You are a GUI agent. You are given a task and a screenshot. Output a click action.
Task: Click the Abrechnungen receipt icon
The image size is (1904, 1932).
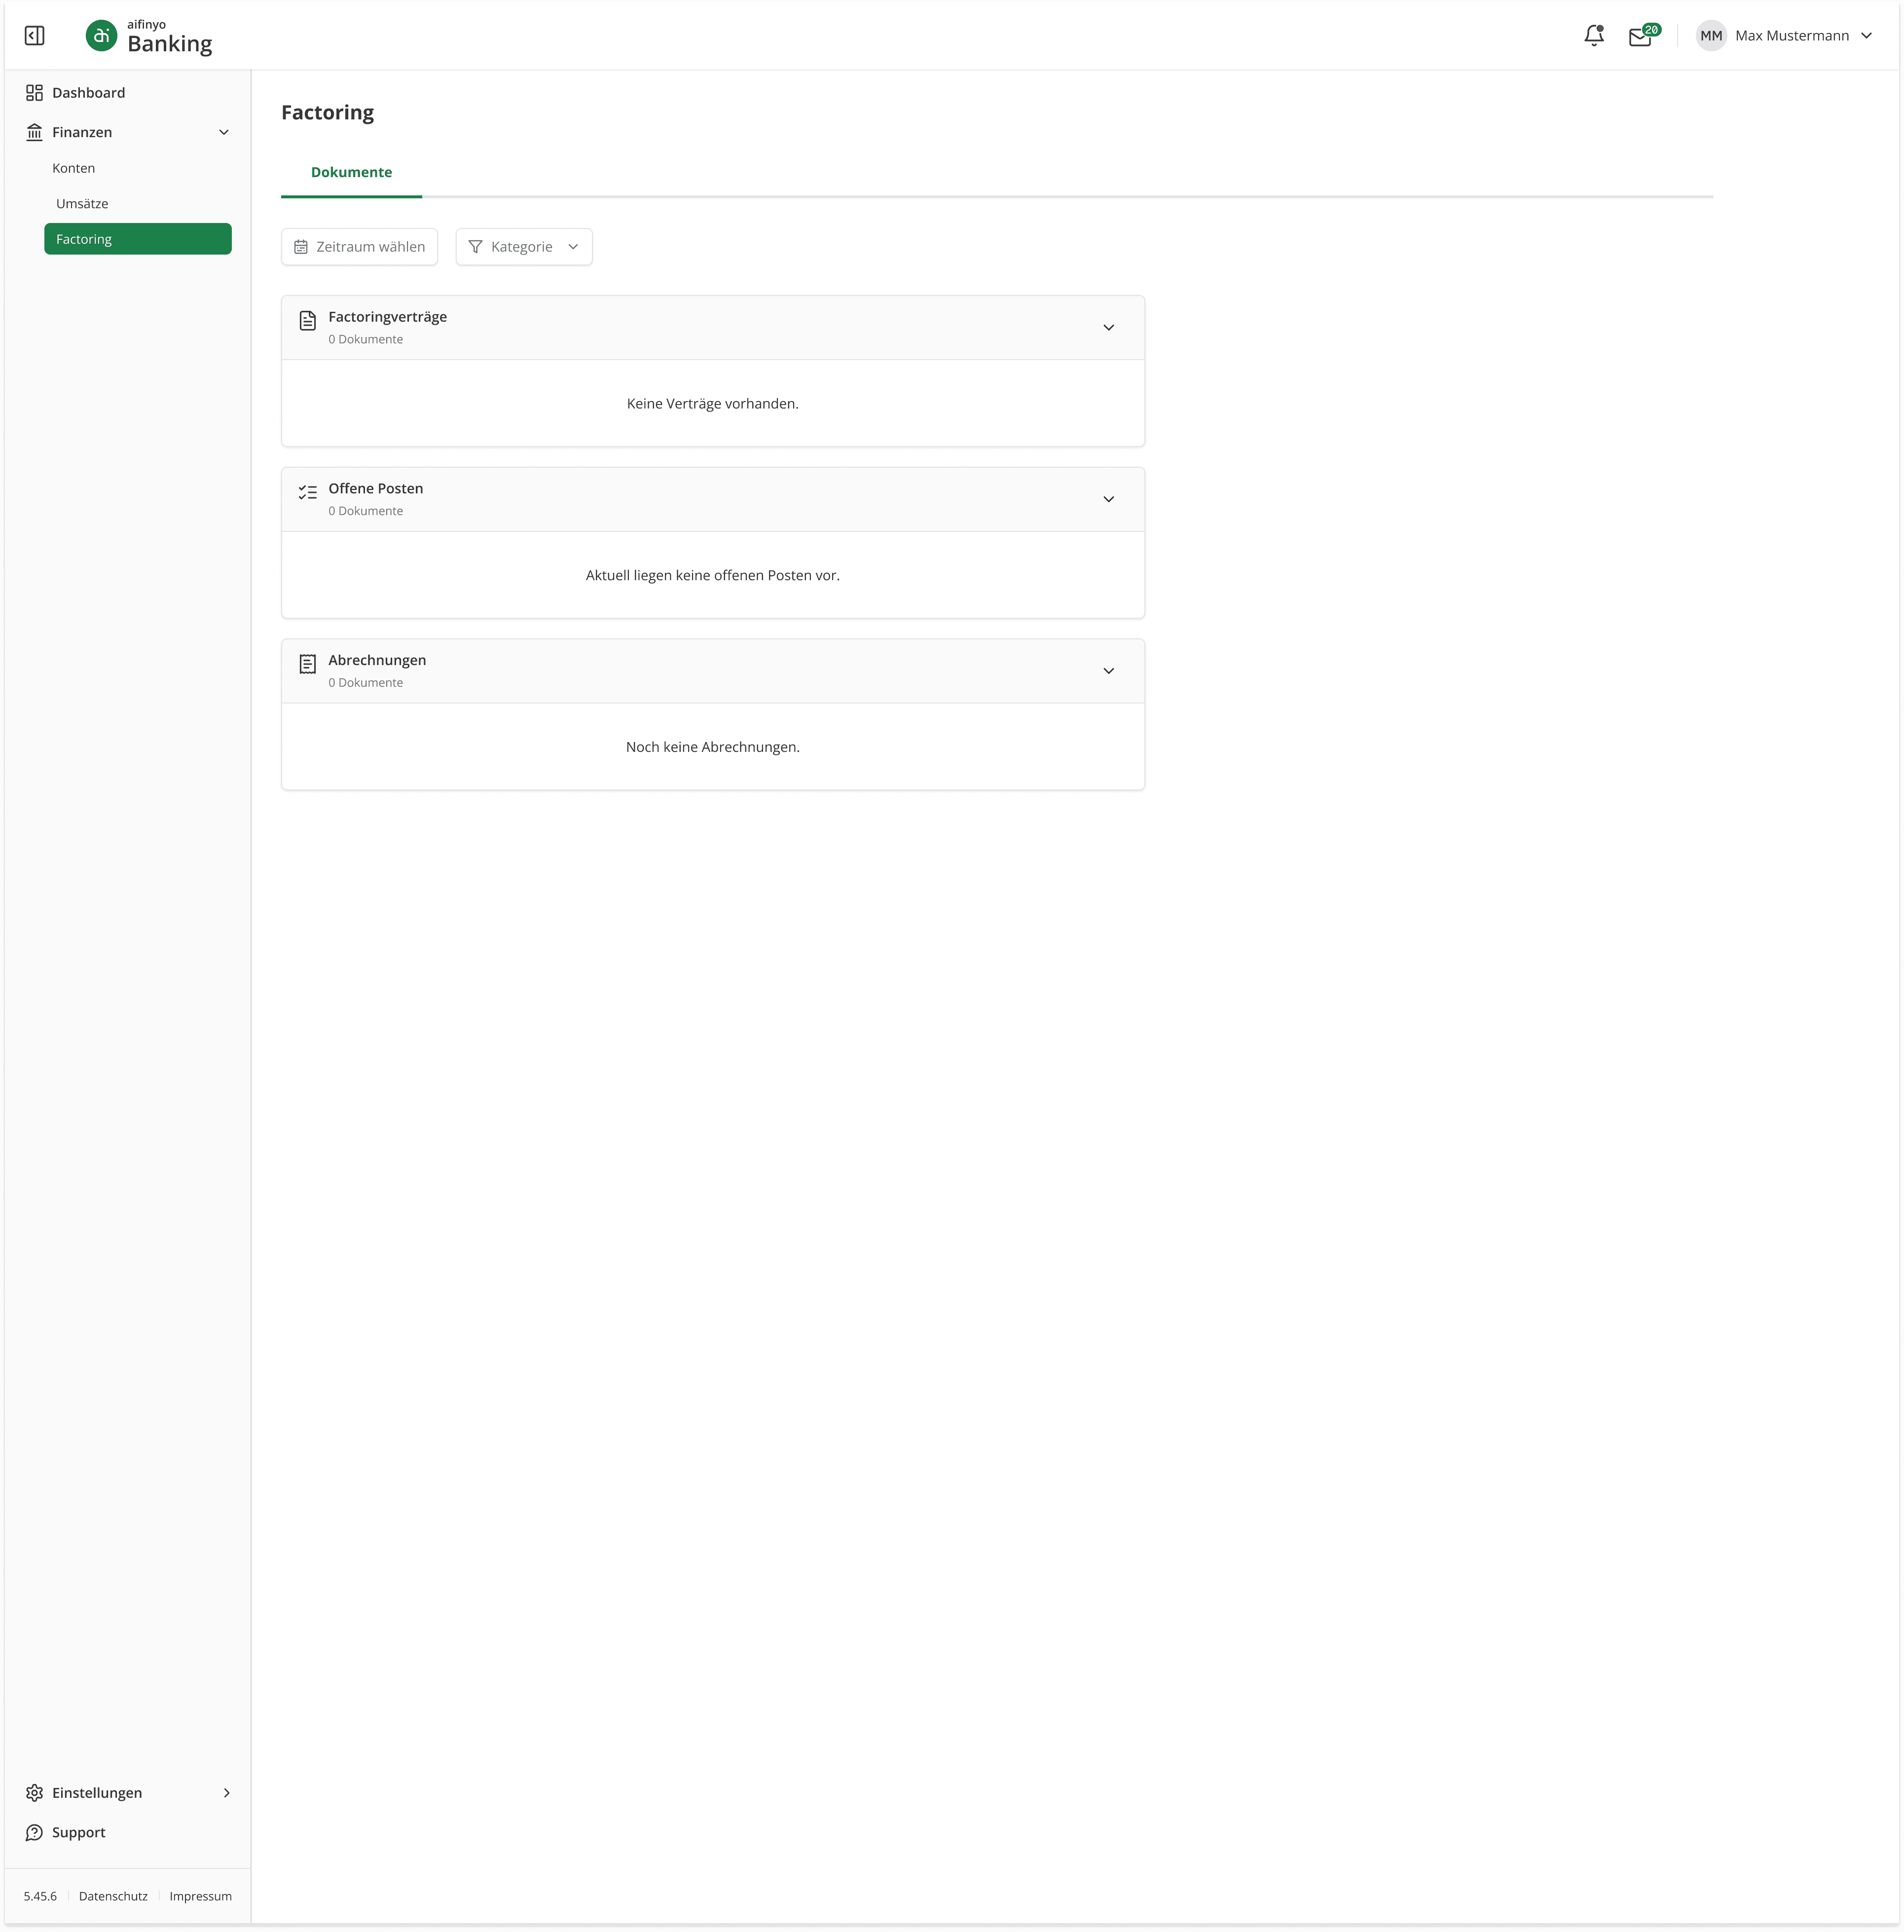(308, 664)
